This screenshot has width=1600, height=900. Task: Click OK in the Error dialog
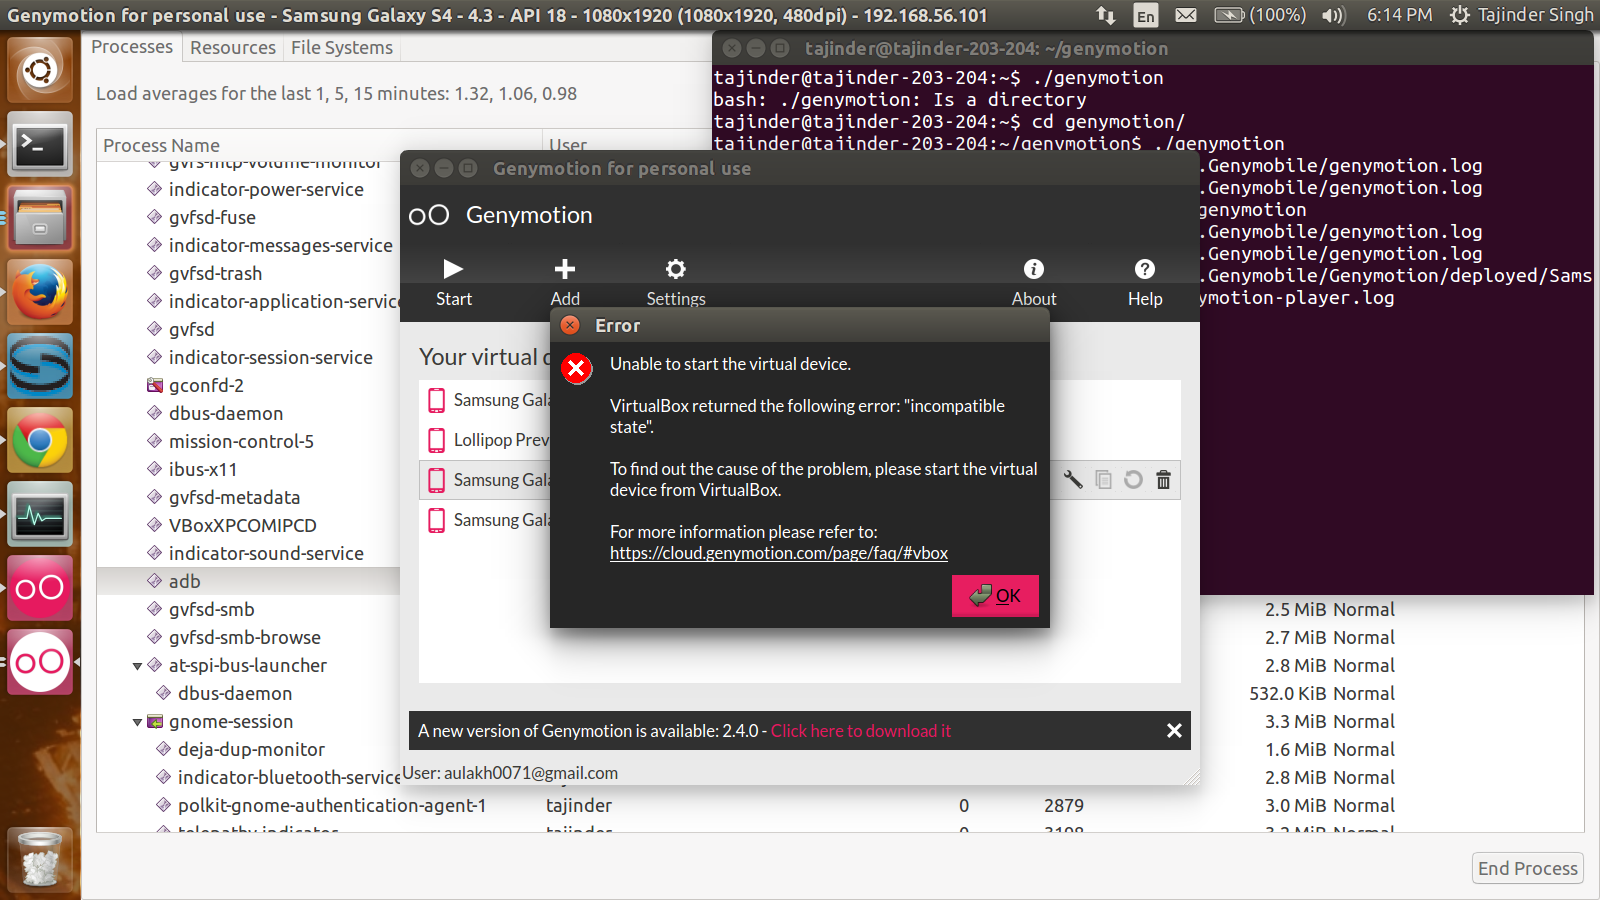pos(995,596)
